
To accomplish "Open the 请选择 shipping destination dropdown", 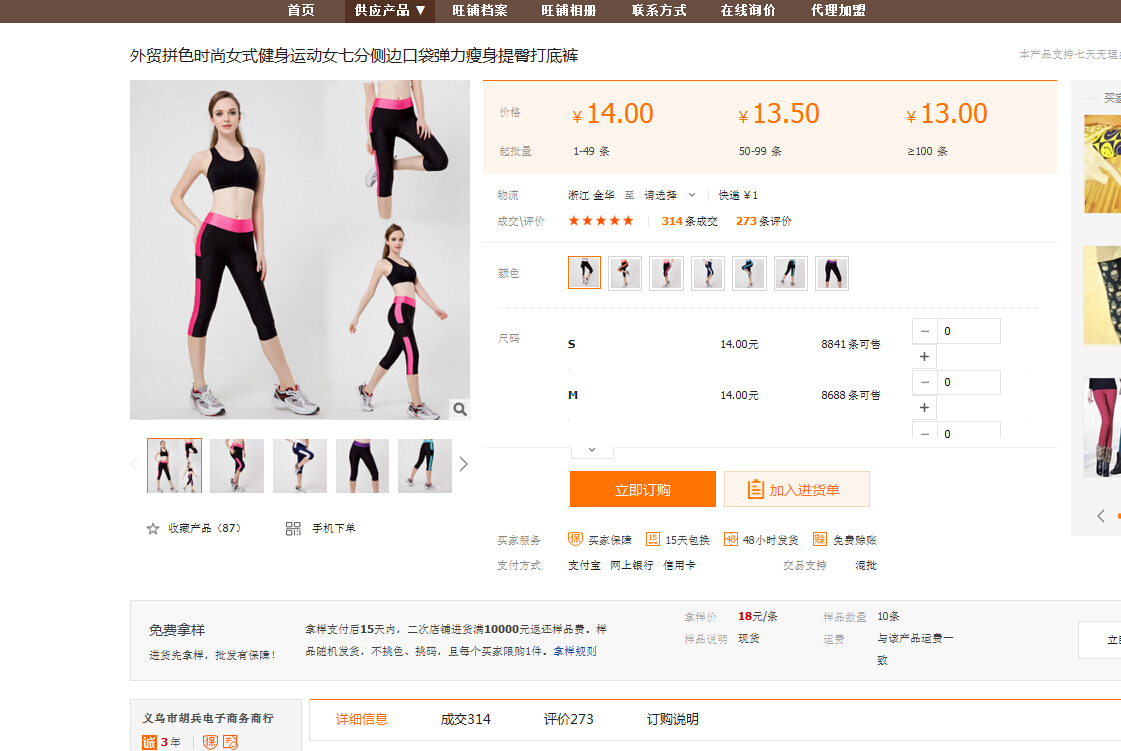I will [x=669, y=195].
